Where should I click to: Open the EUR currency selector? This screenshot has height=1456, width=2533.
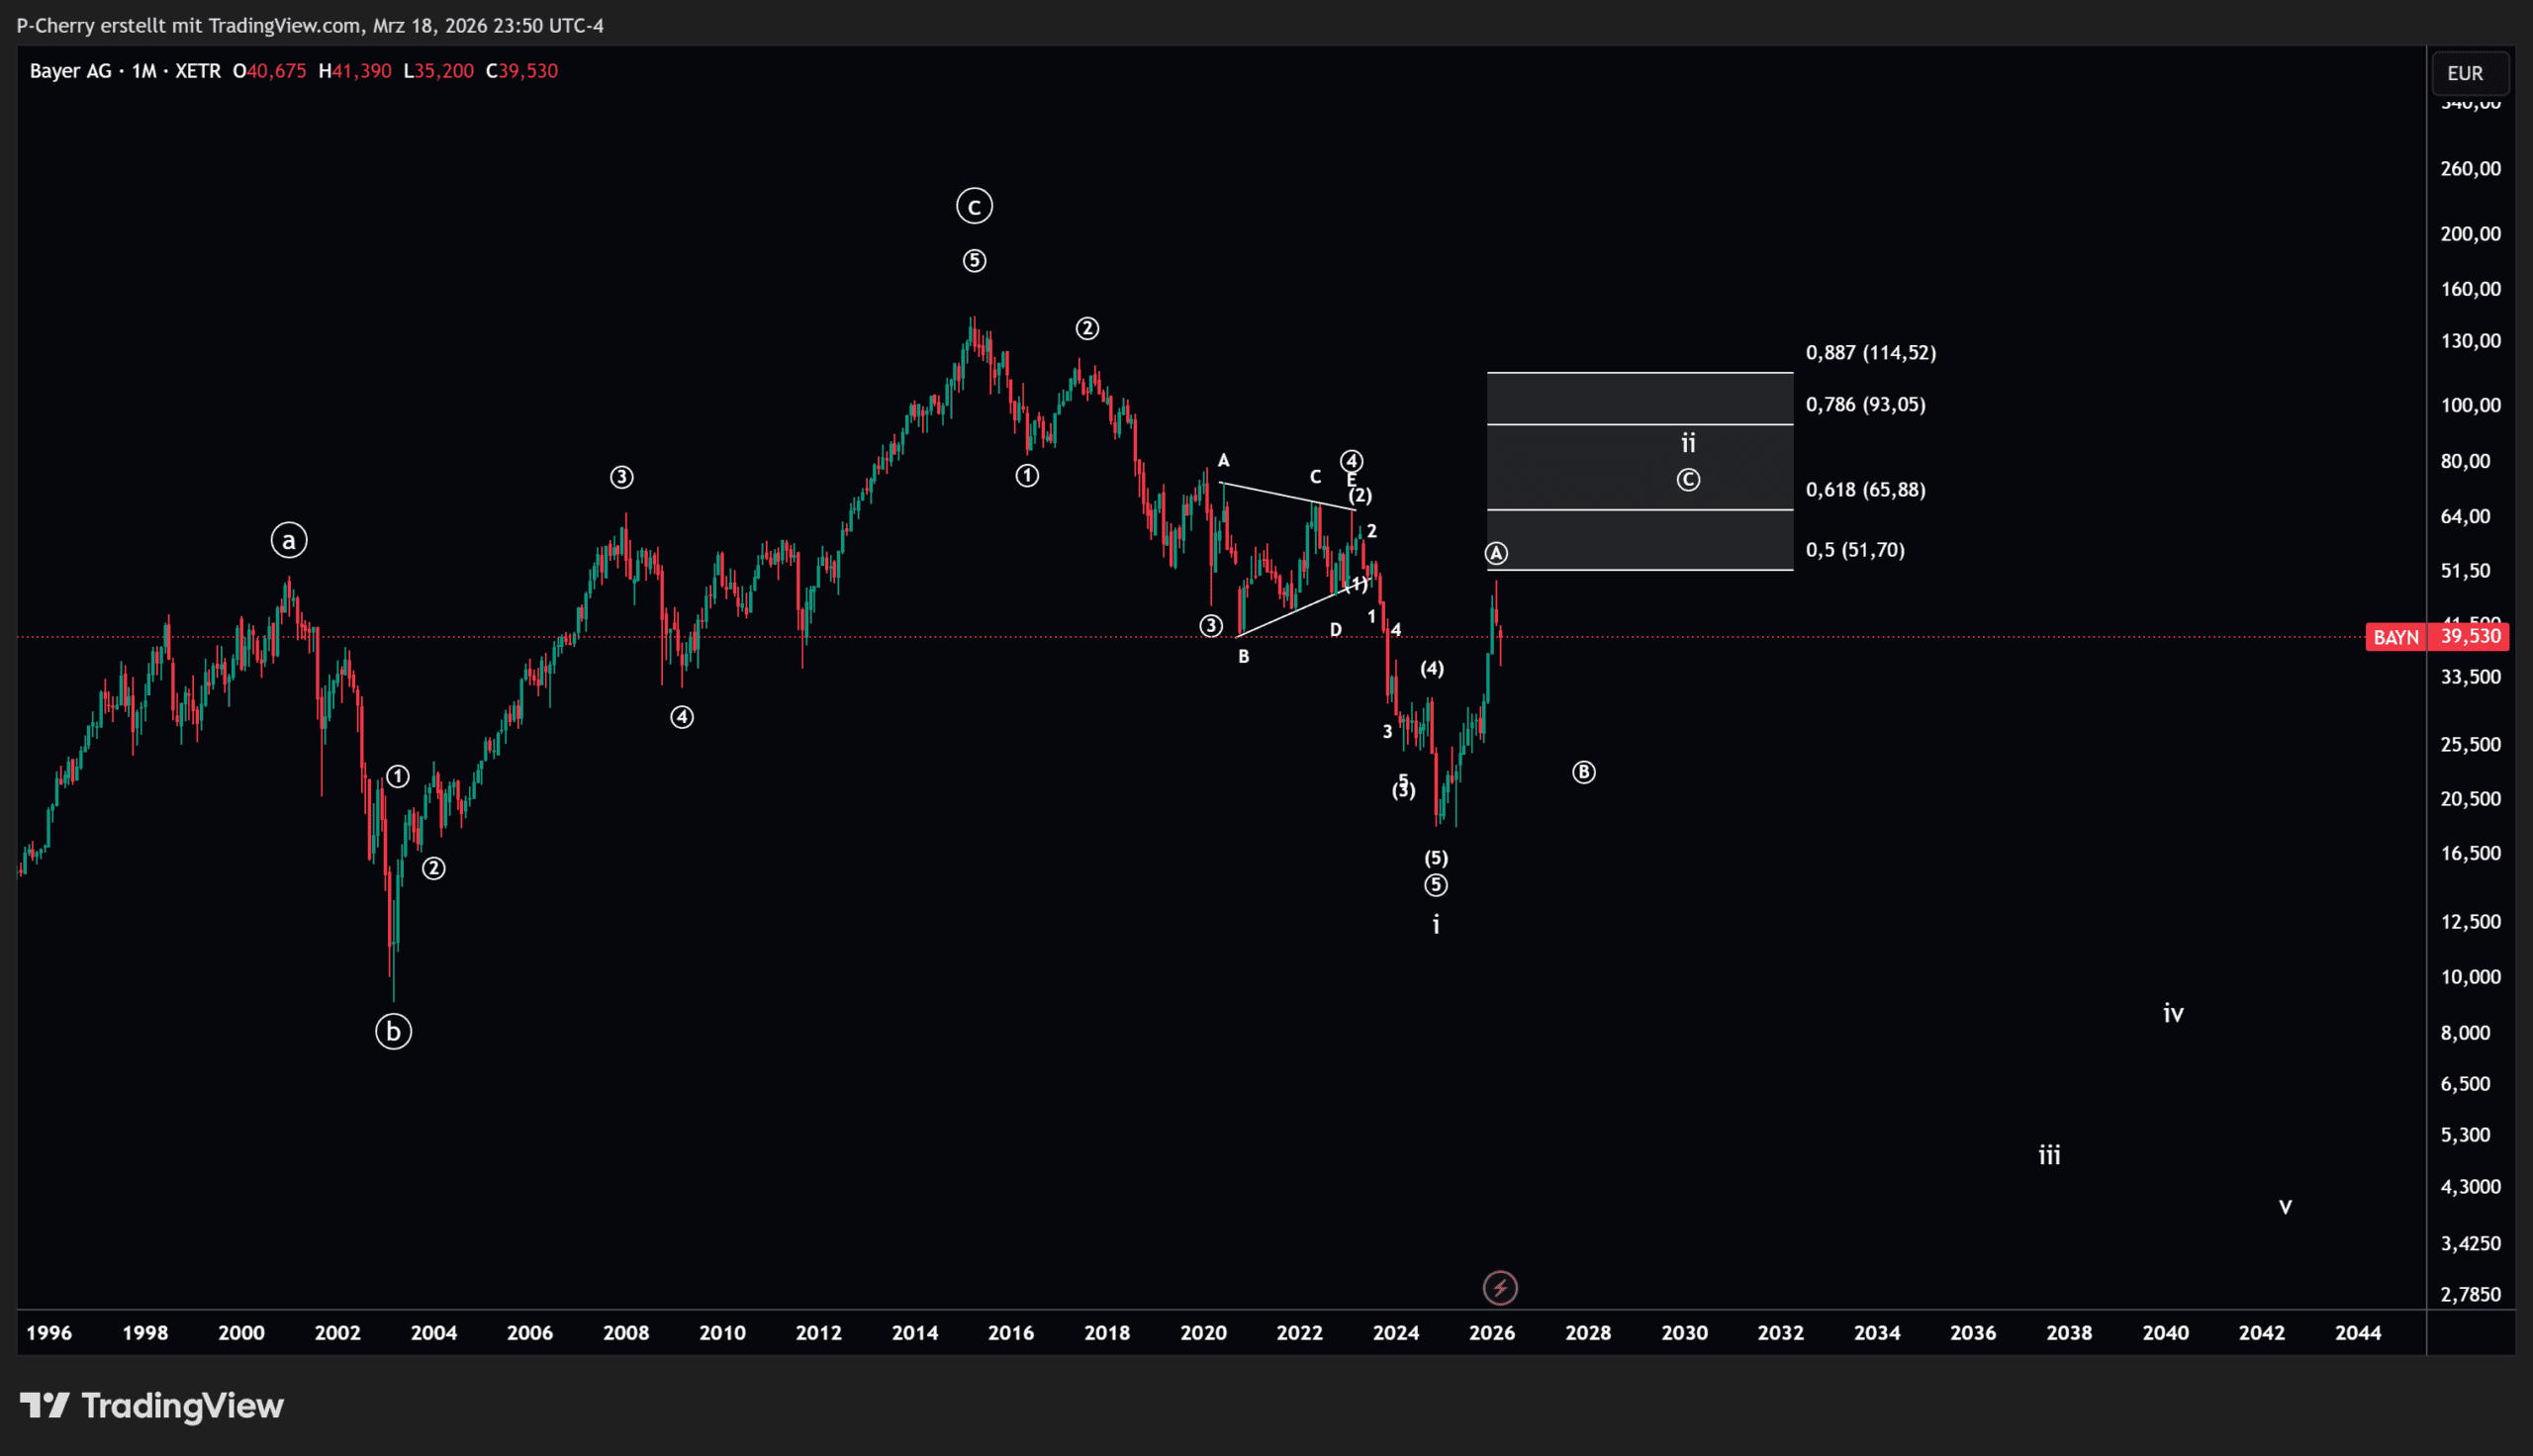coord(2465,73)
